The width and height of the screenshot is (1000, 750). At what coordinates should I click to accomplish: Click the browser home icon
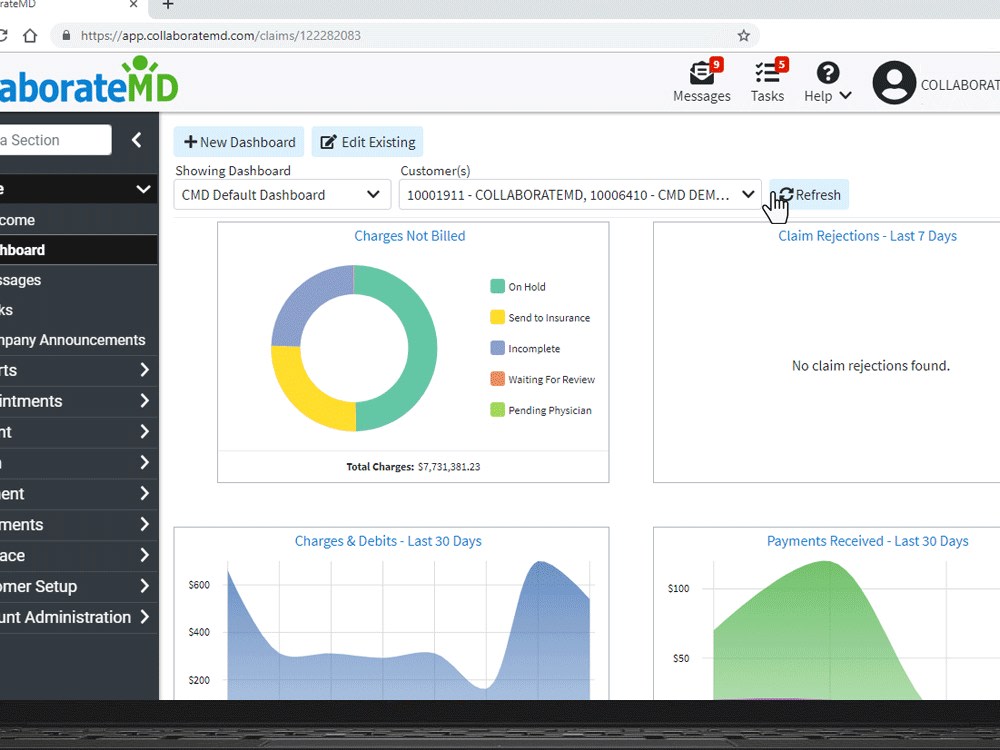click(x=30, y=36)
